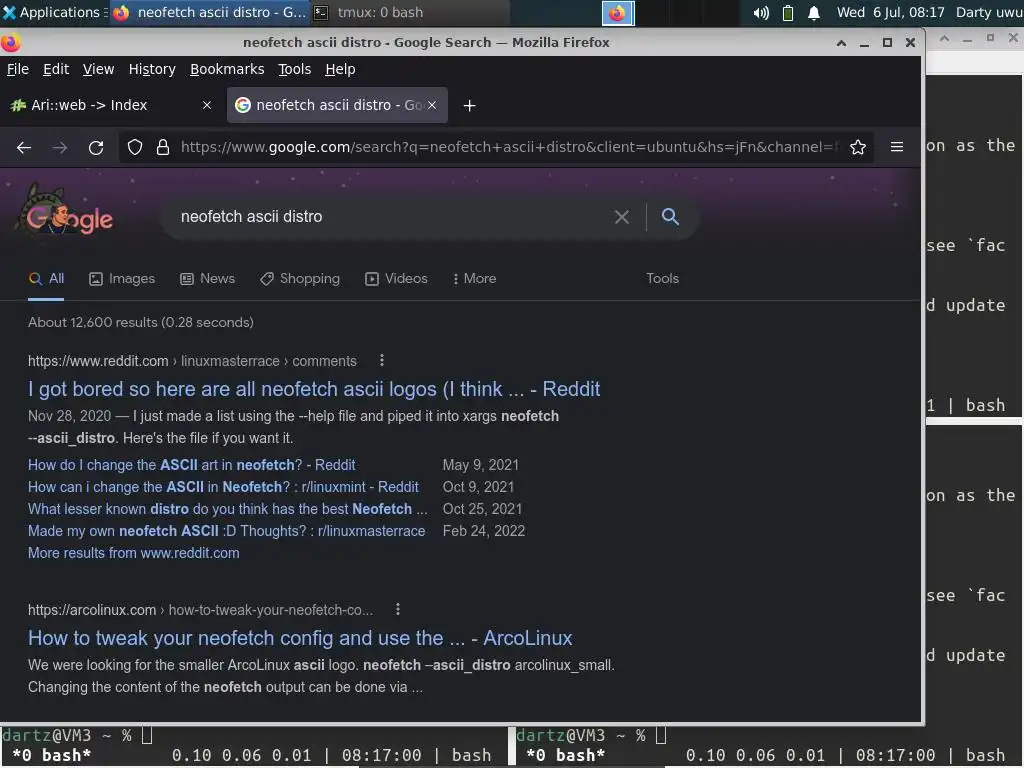Image resolution: width=1024 pixels, height=768 pixels.
Task: Open the Help menu
Action: (x=340, y=69)
